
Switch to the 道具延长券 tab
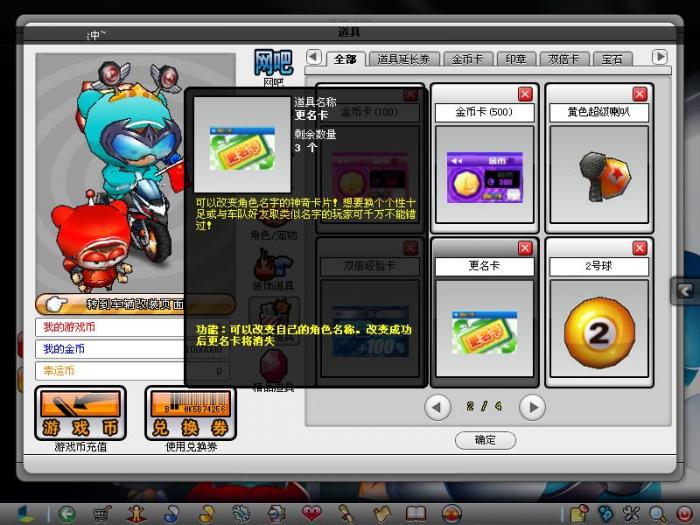(x=404, y=59)
